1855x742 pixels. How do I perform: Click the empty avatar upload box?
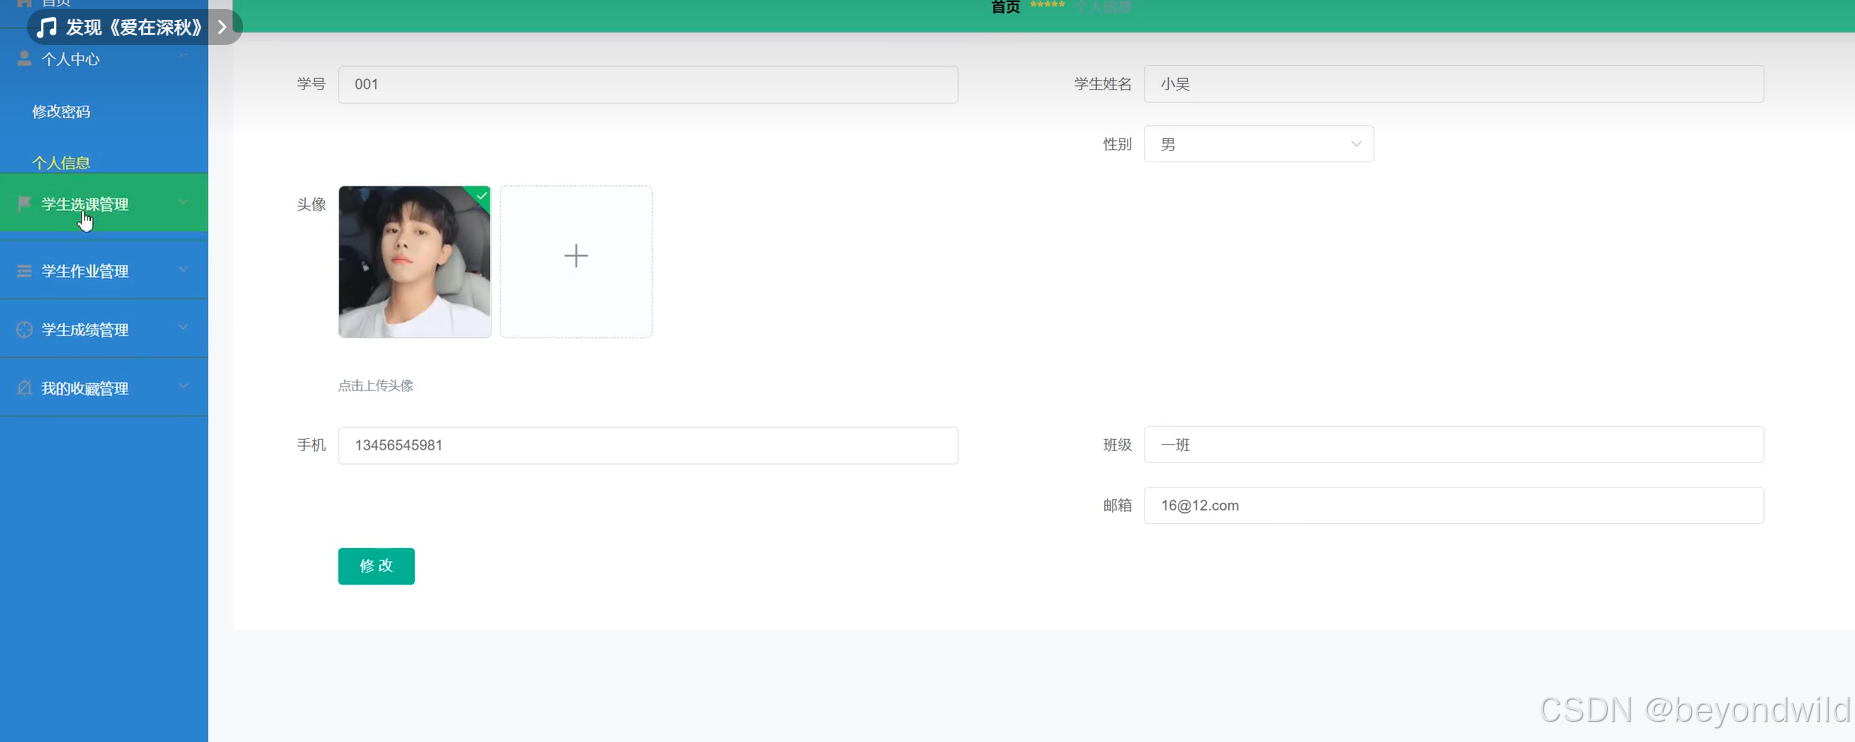(576, 262)
